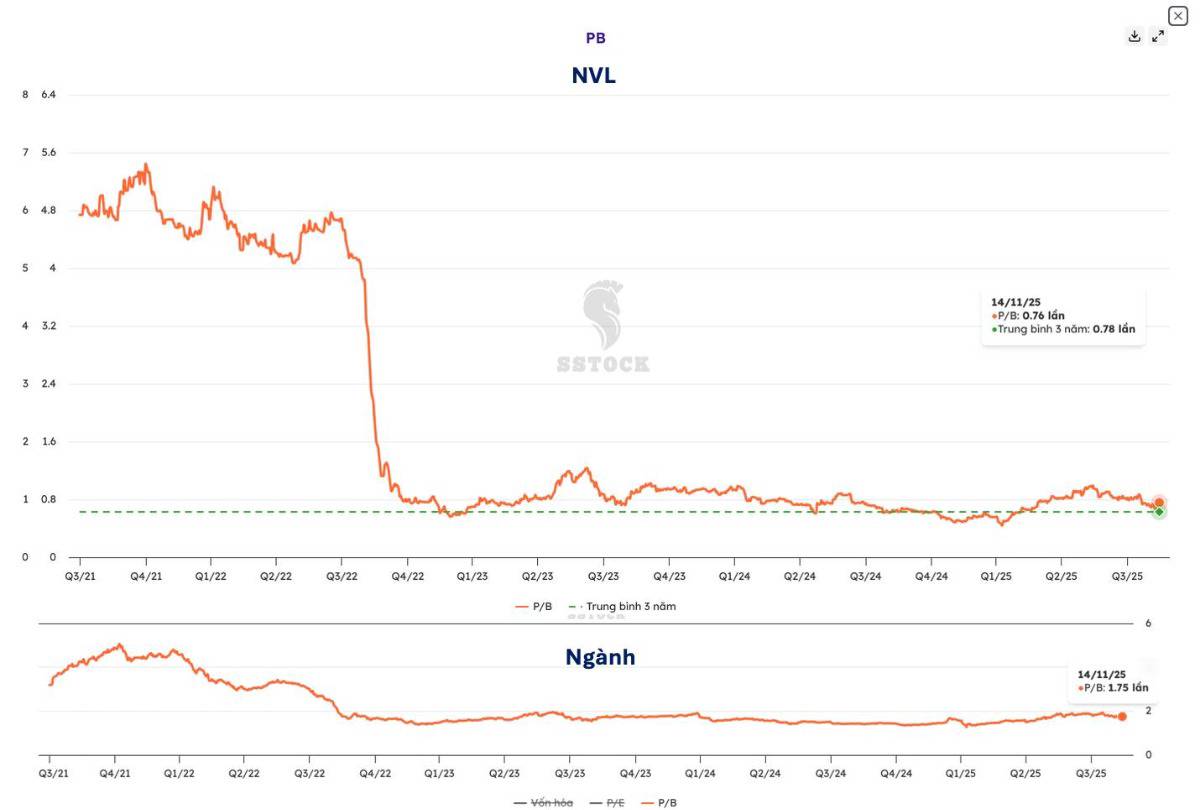
Task: Download the PB chart image
Action: (1134, 36)
